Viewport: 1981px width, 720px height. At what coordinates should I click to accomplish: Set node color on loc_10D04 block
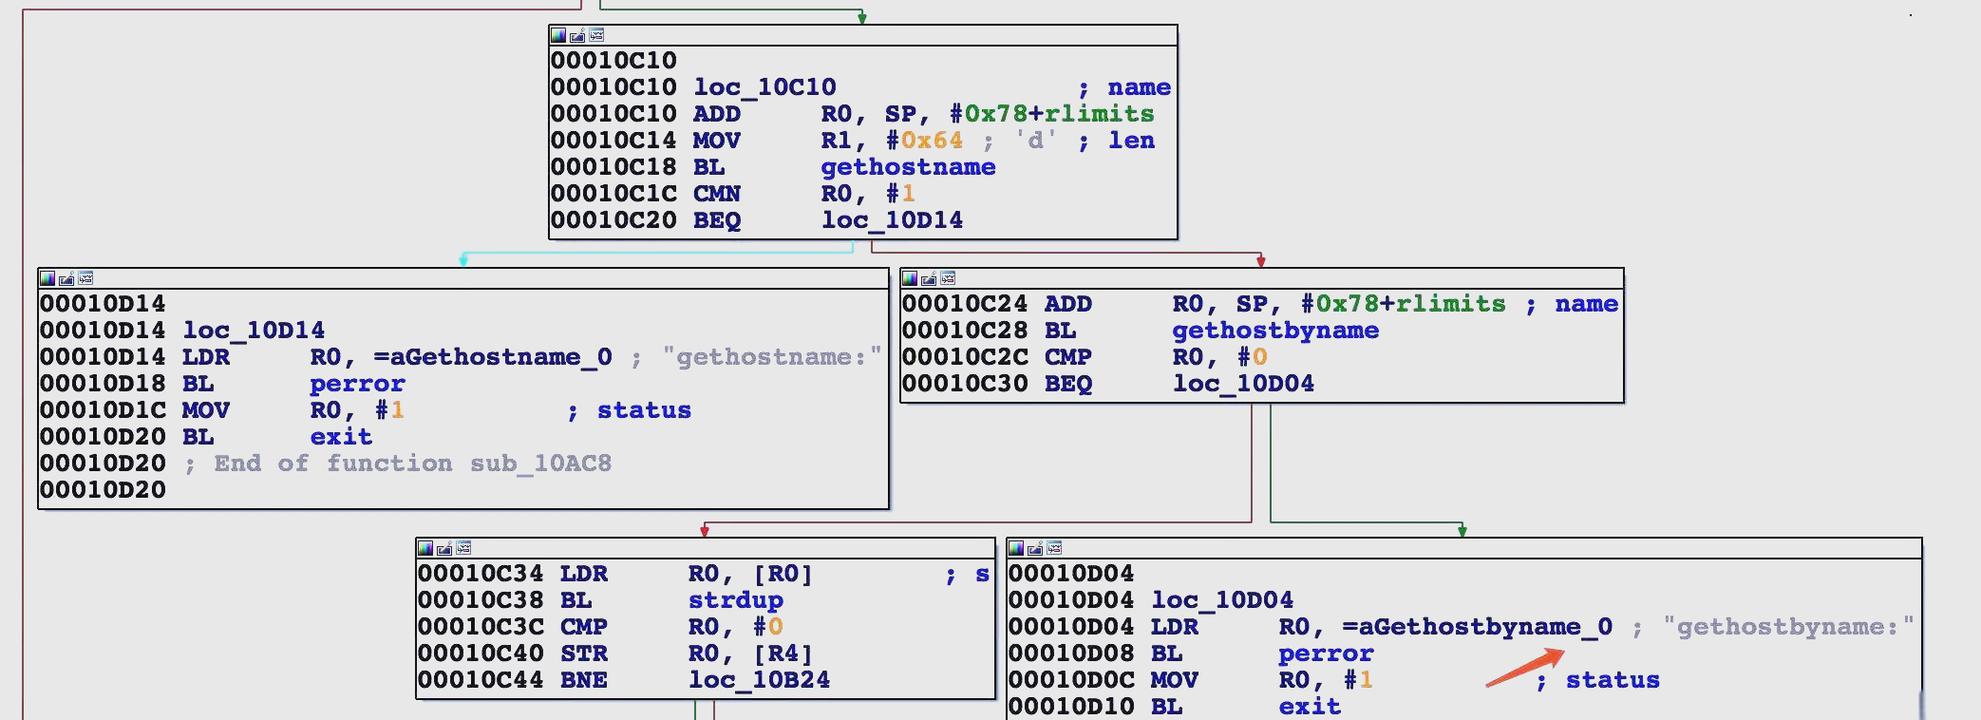(x=1016, y=548)
